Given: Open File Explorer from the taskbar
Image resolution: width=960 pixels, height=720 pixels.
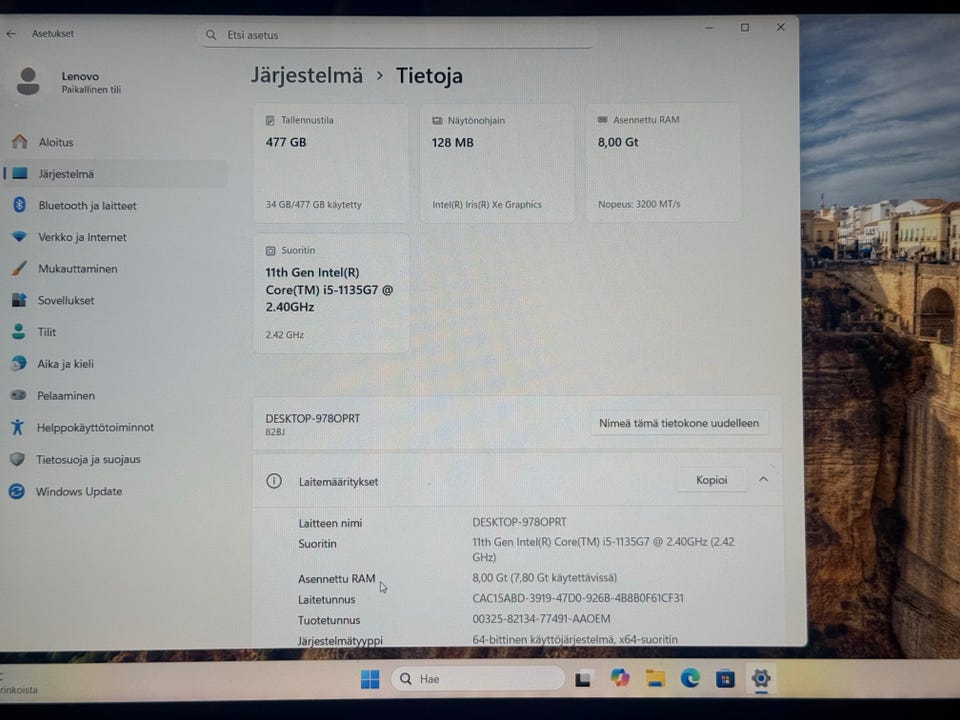Looking at the screenshot, I should point(655,678).
